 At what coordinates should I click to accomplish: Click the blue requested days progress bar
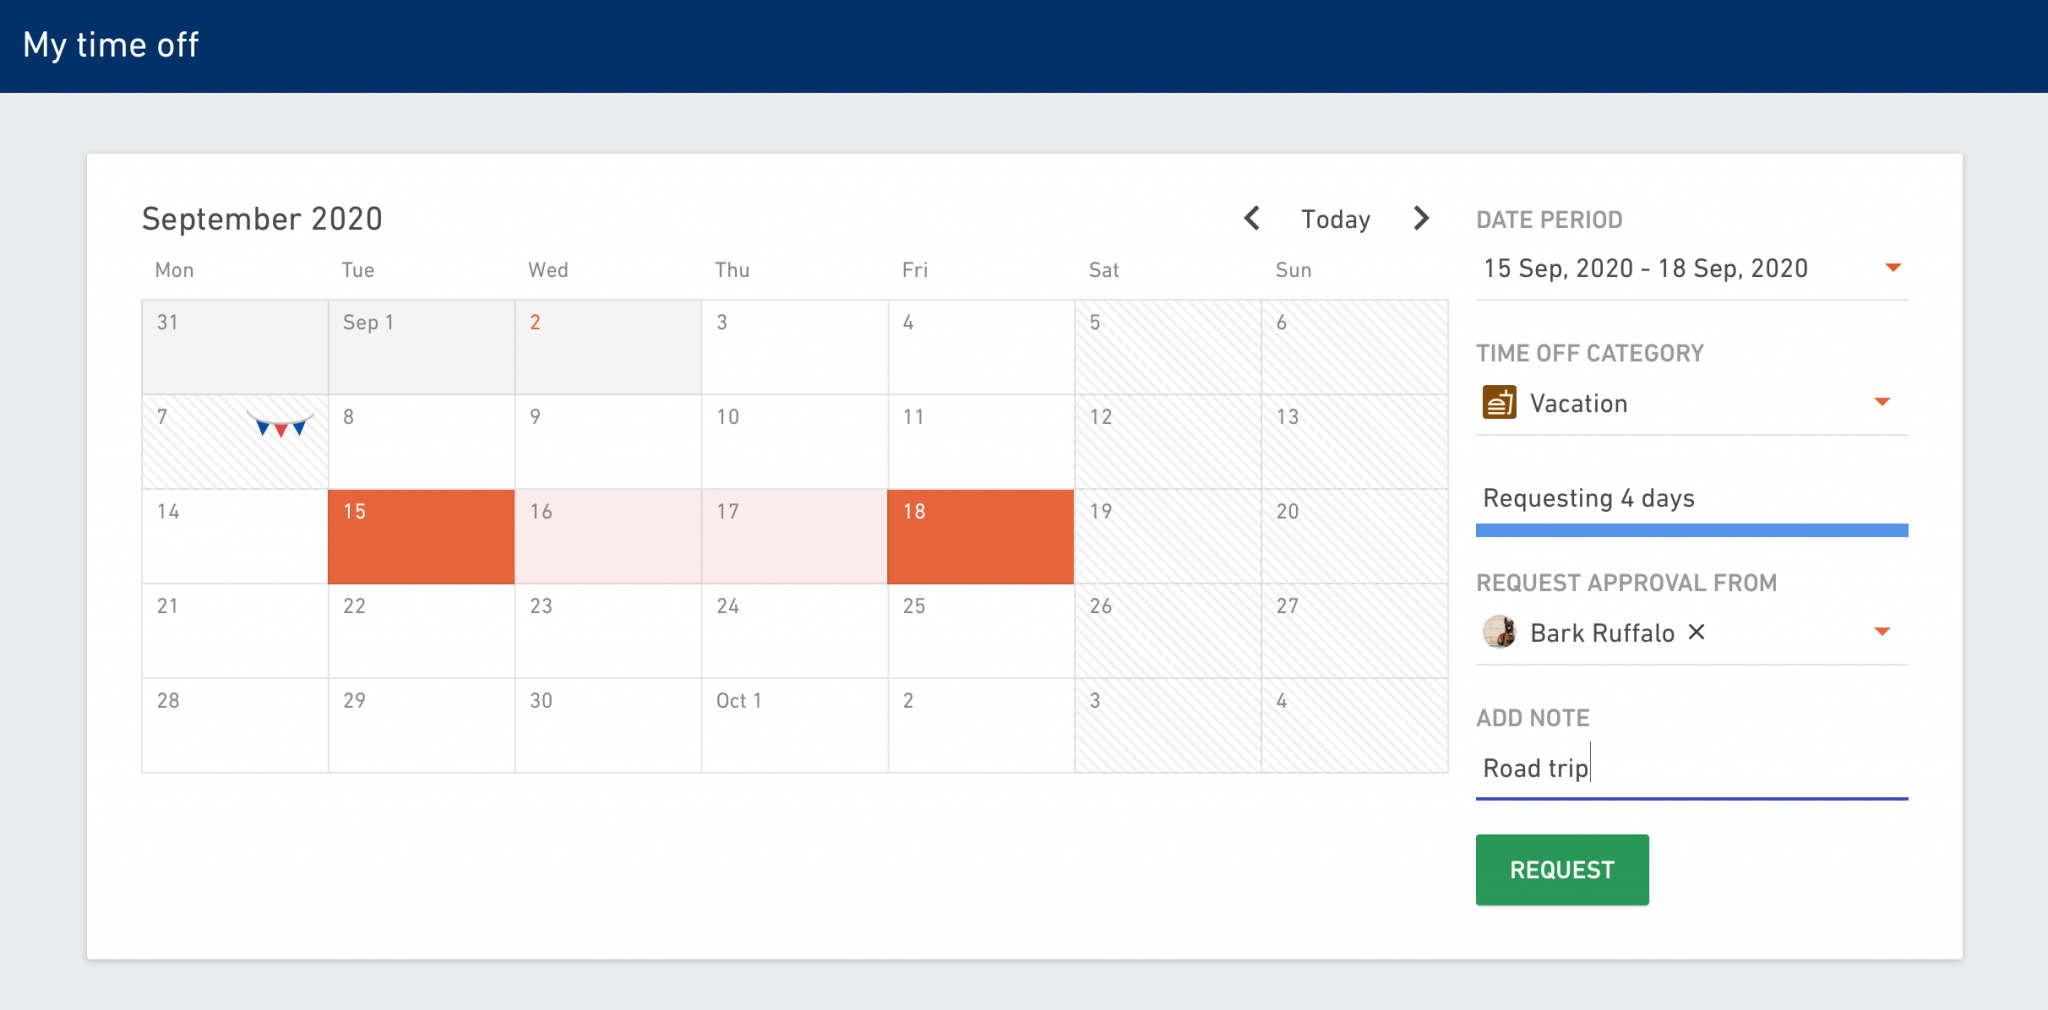pyautogui.click(x=1692, y=530)
